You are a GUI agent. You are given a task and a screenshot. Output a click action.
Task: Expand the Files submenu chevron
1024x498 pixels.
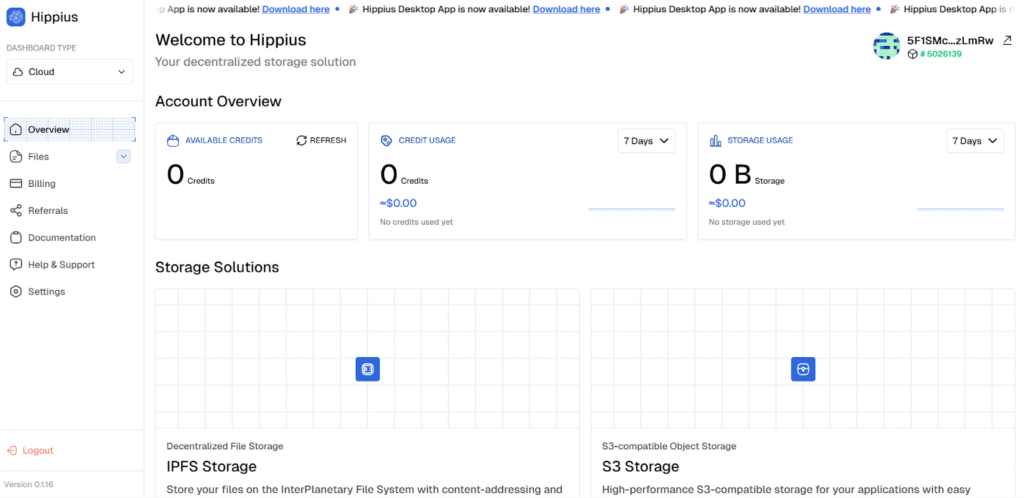click(x=123, y=156)
